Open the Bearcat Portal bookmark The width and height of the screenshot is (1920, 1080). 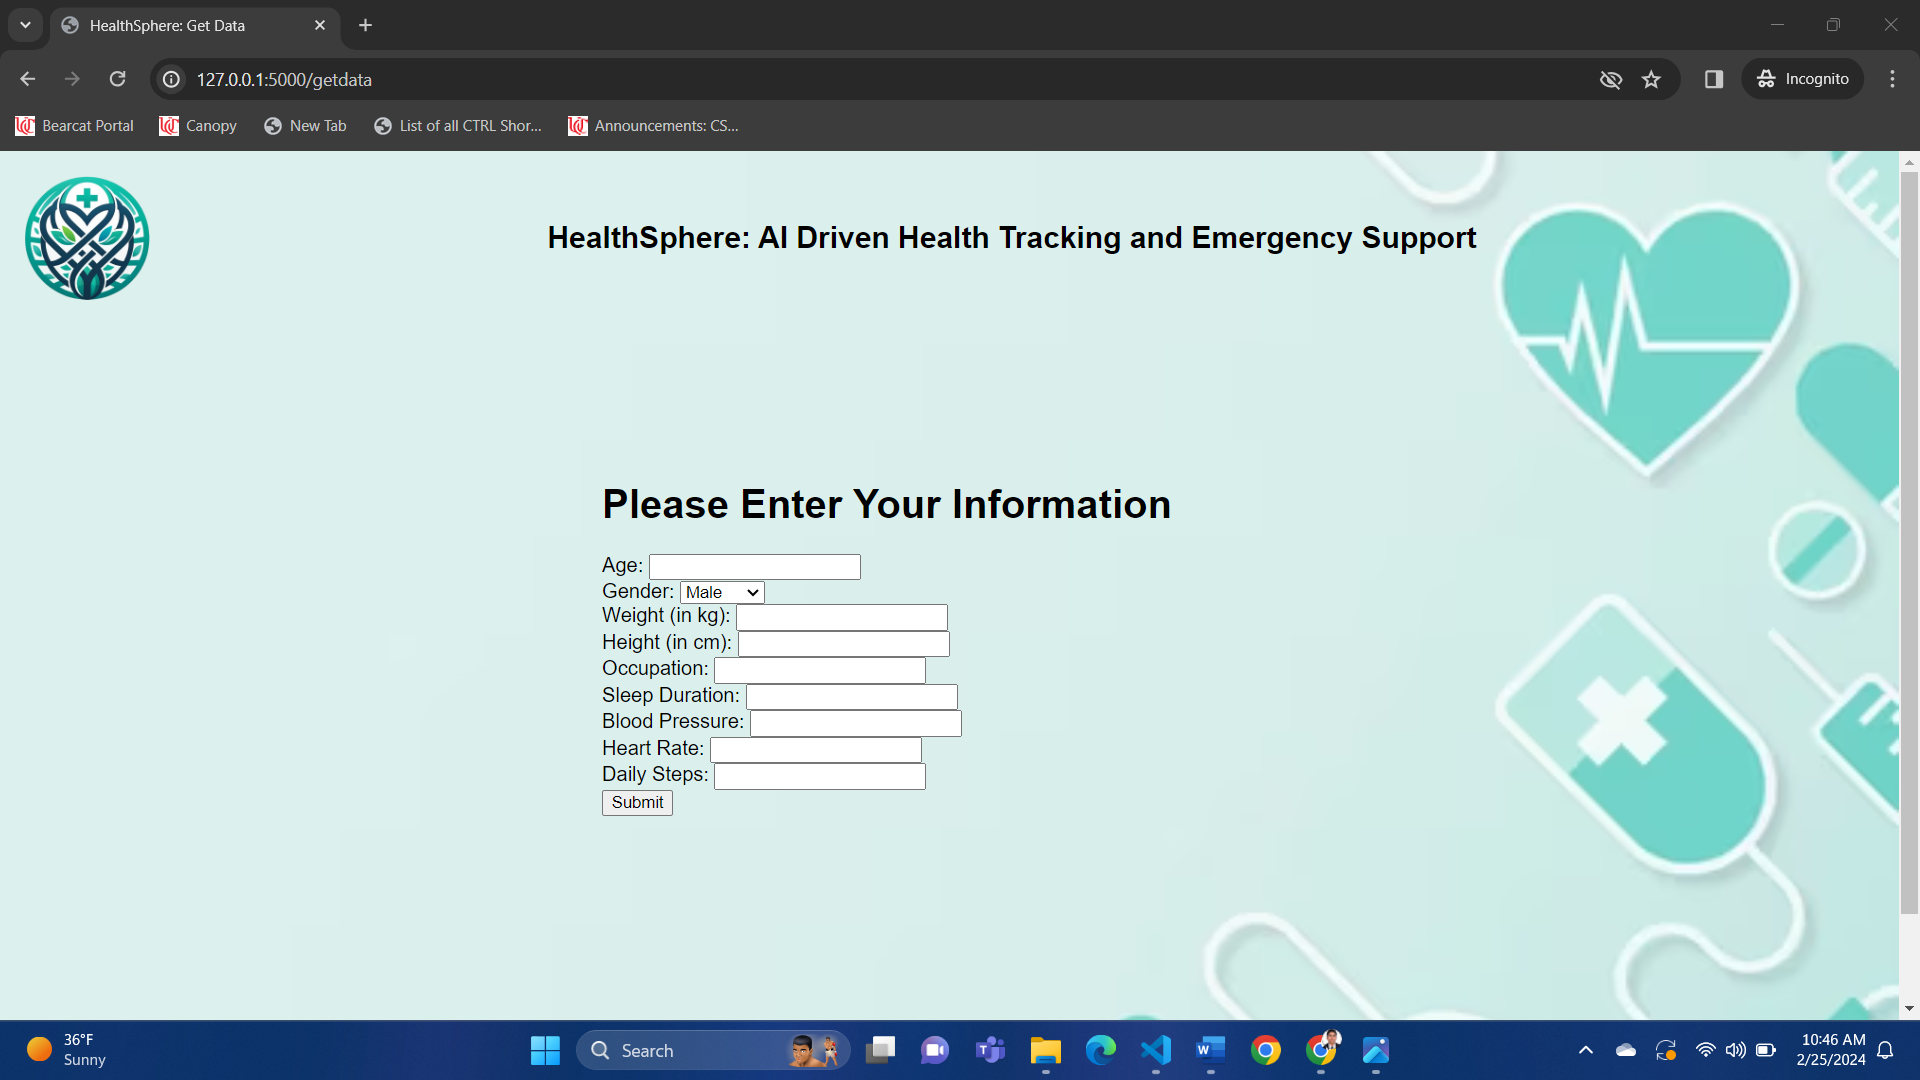pyautogui.click(x=75, y=126)
